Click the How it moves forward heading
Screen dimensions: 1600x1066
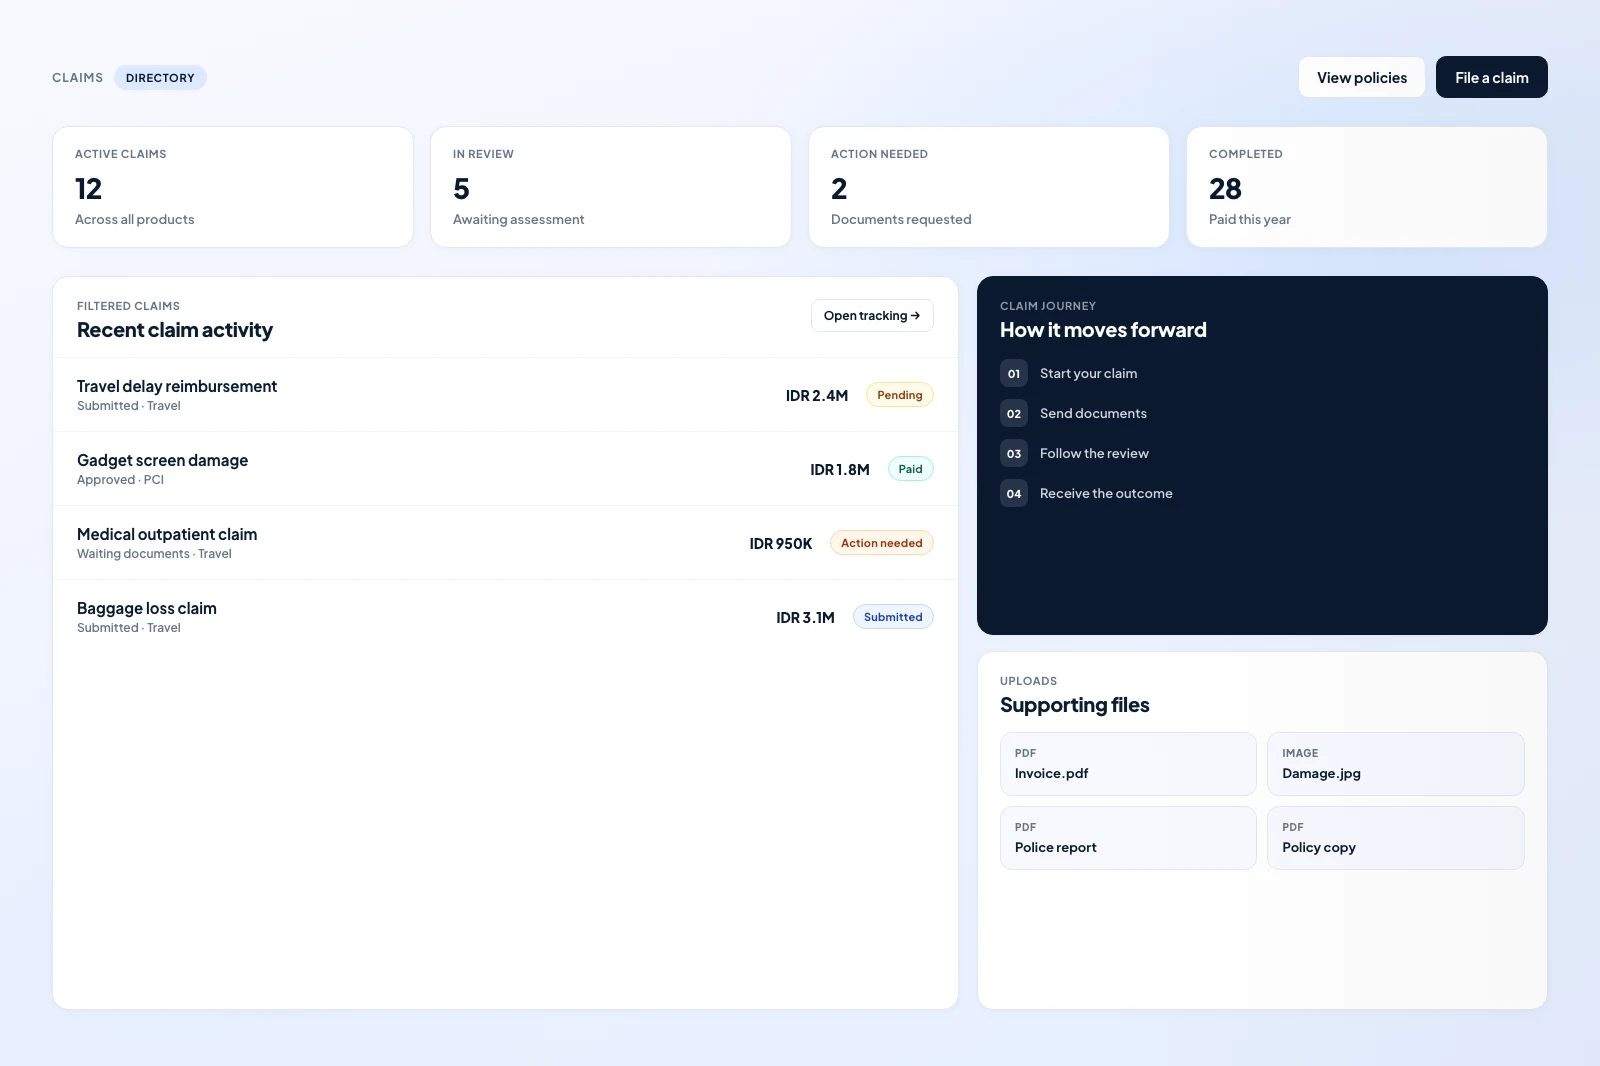[x=1103, y=330]
